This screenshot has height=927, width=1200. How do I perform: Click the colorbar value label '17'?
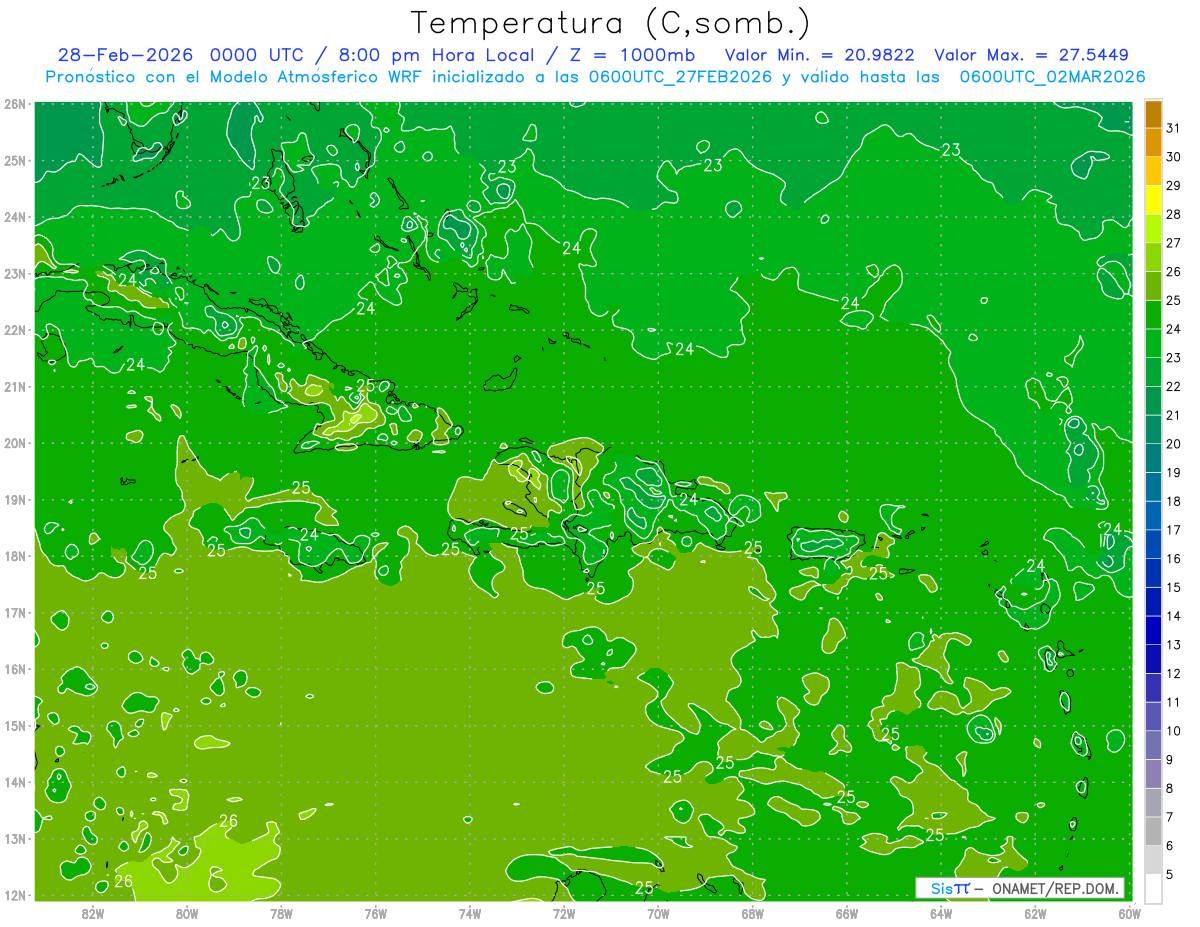point(1173,530)
